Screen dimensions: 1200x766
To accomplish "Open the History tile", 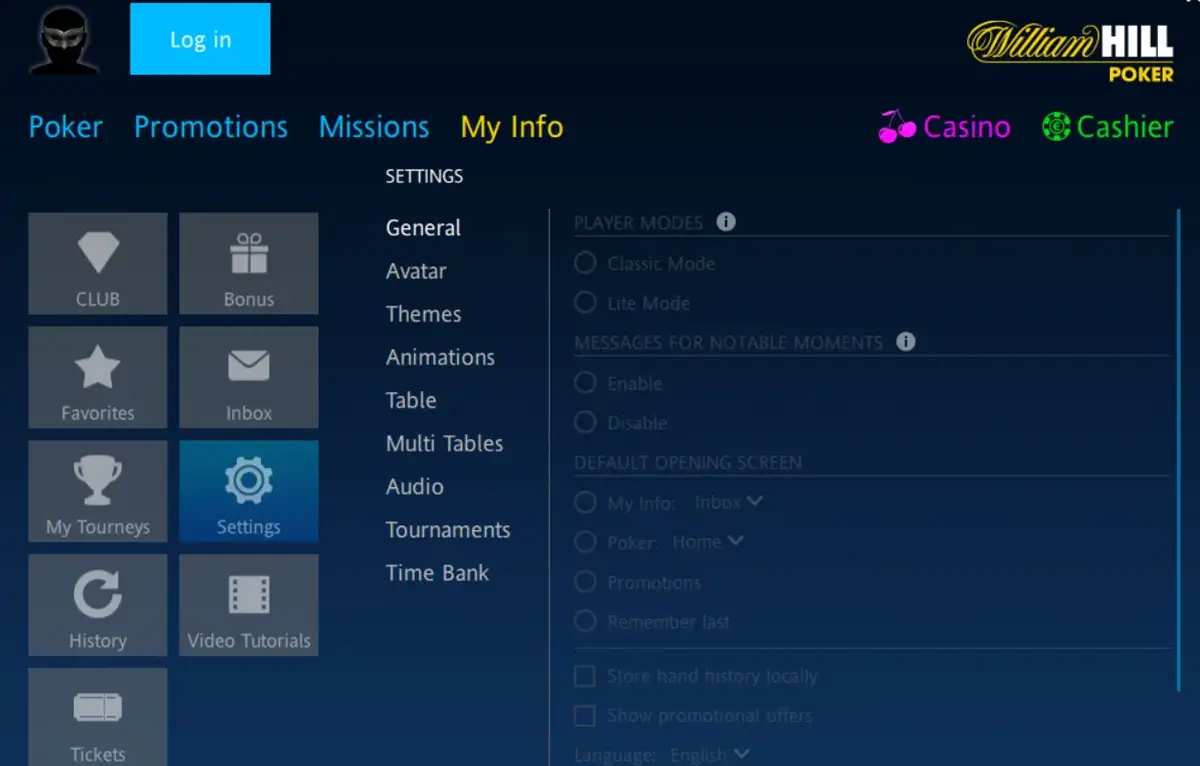I will (x=98, y=605).
